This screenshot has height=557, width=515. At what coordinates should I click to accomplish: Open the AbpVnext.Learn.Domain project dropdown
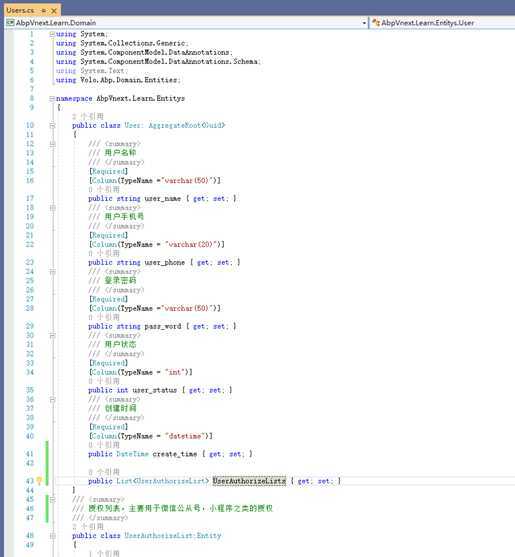pyautogui.click(x=186, y=23)
